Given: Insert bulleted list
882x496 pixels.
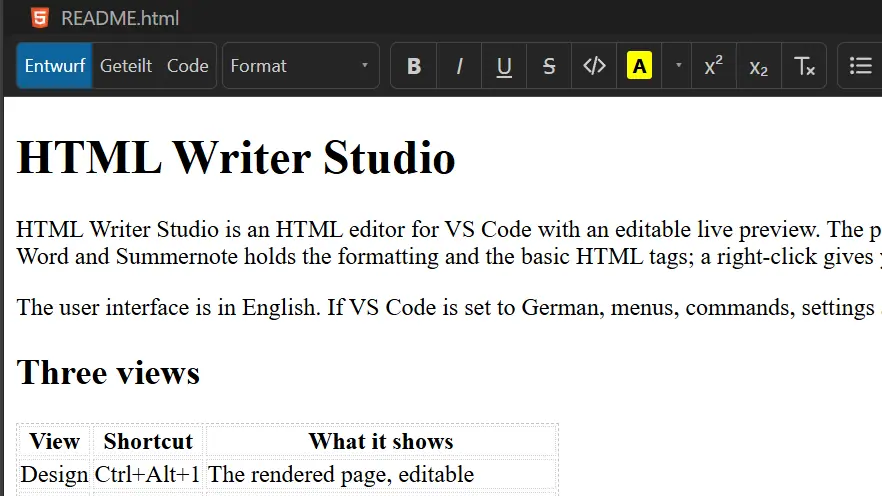Looking at the screenshot, I should pyautogui.click(x=861, y=66).
